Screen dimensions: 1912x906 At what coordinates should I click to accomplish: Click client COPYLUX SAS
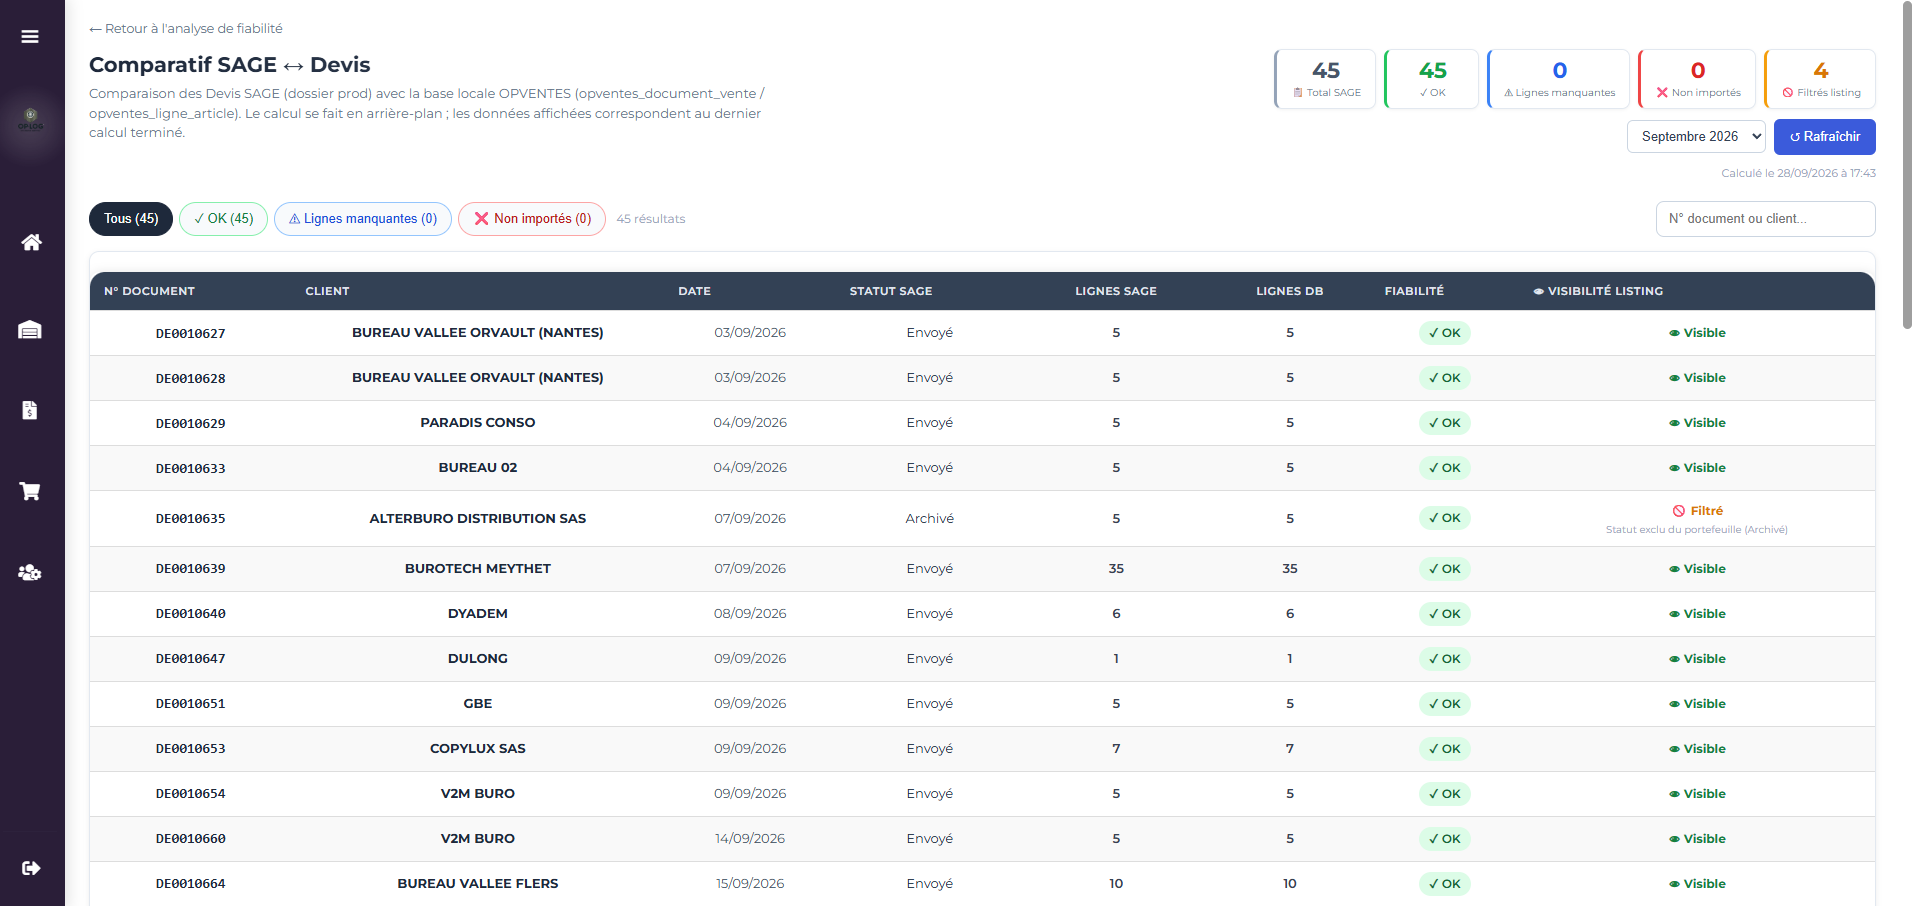478,749
